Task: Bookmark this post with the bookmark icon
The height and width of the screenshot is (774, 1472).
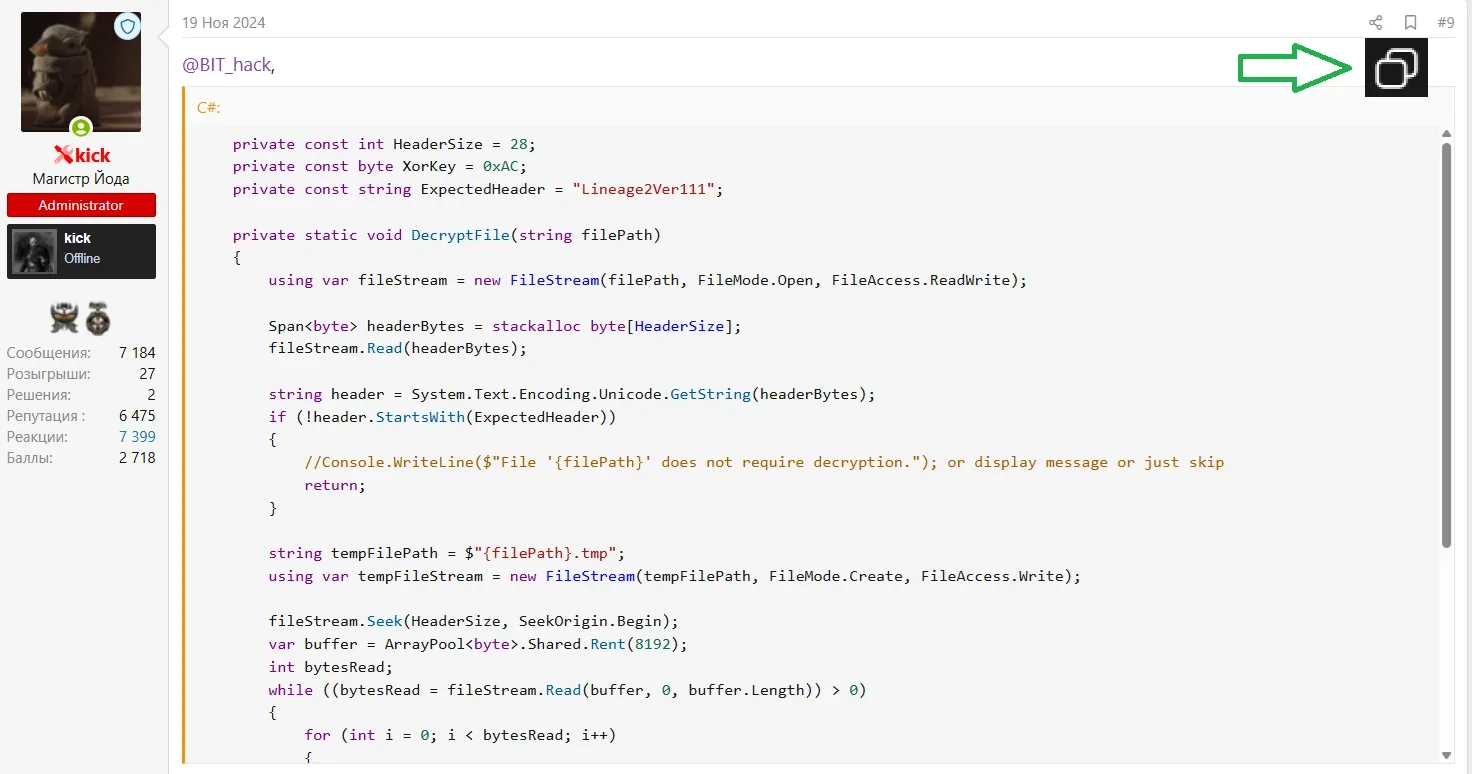Action: [x=1410, y=22]
